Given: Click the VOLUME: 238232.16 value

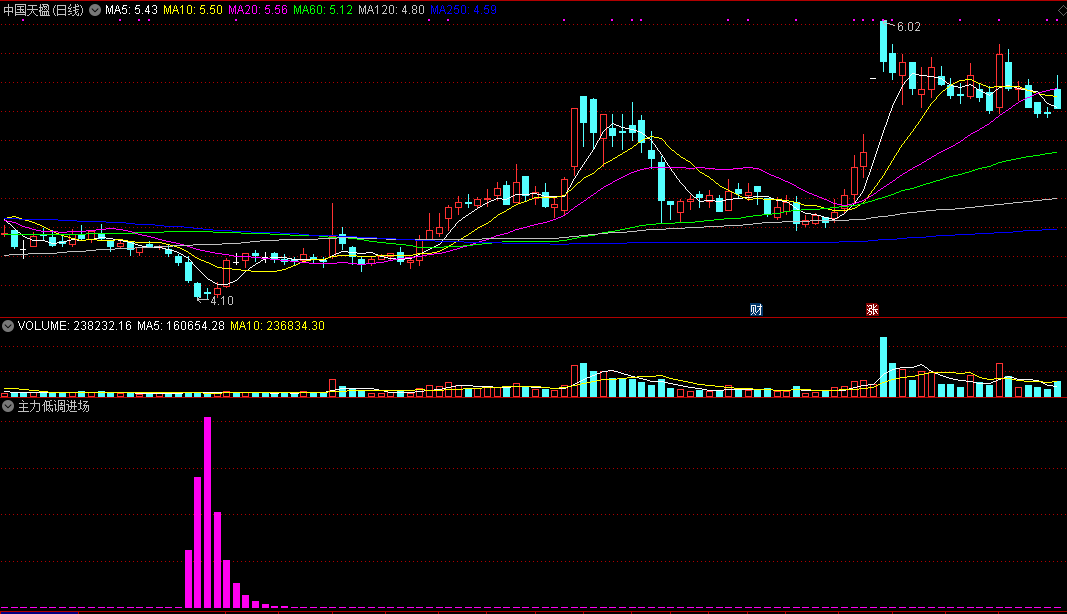Looking at the screenshot, I should (x=75, y=326).
